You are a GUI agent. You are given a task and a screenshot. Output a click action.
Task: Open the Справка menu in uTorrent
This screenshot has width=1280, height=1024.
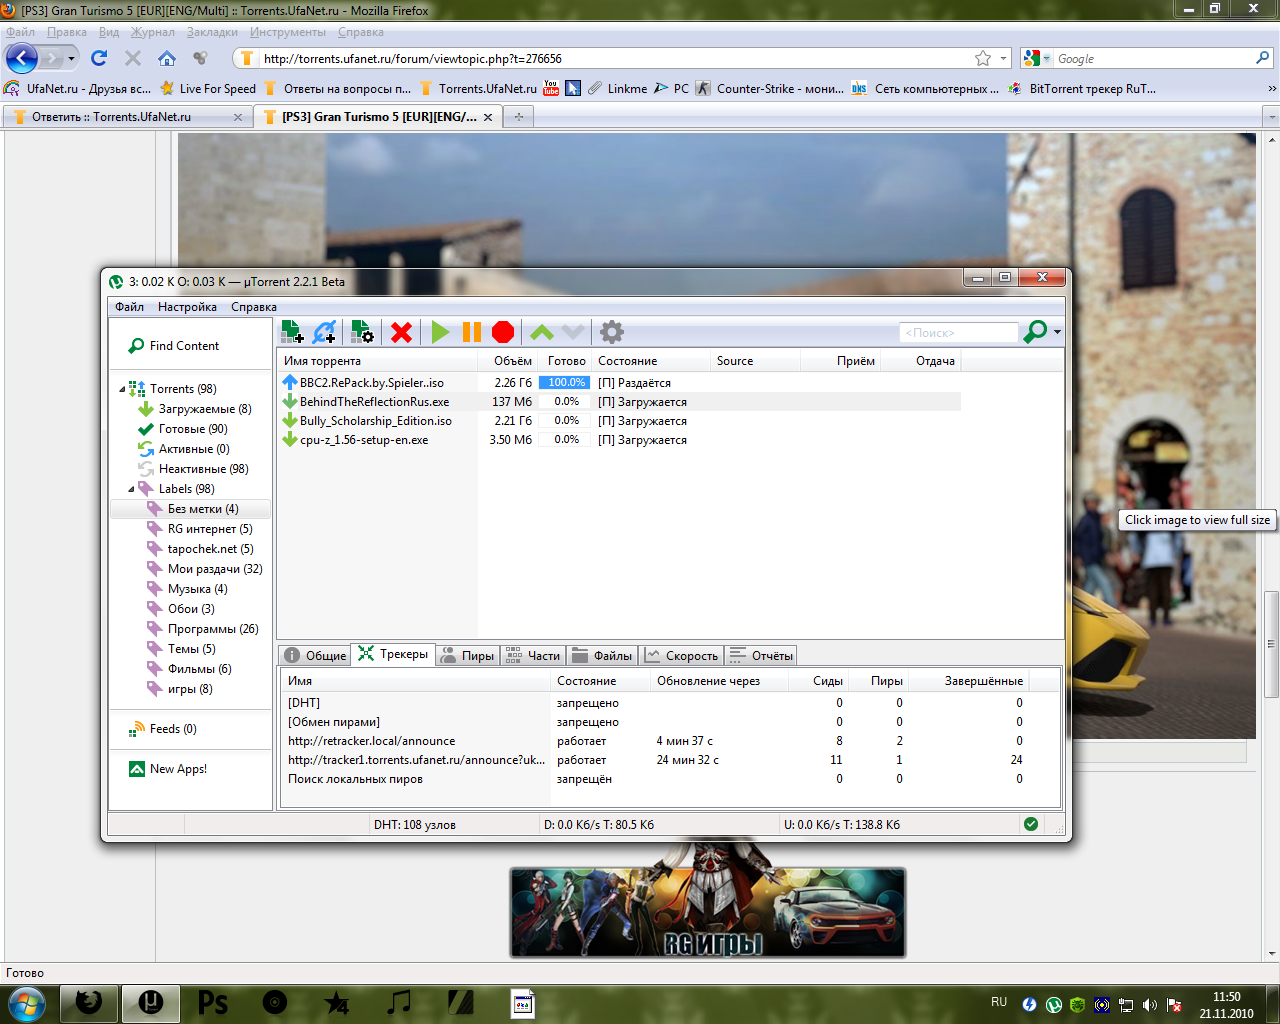254,307
